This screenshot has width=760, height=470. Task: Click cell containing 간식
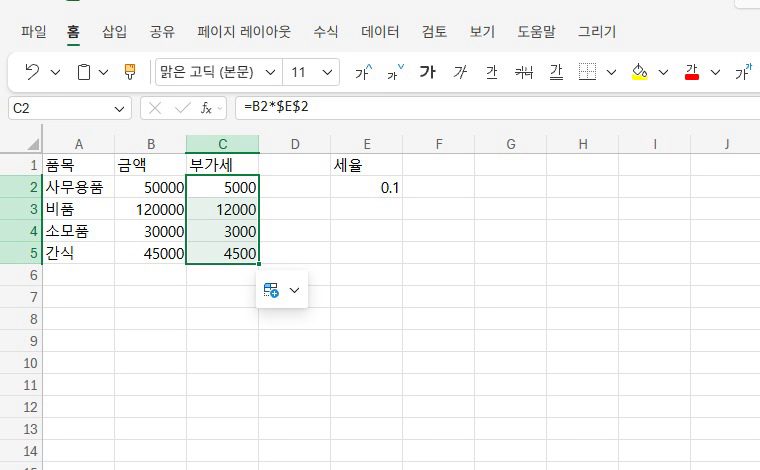(x=79, y=253)
